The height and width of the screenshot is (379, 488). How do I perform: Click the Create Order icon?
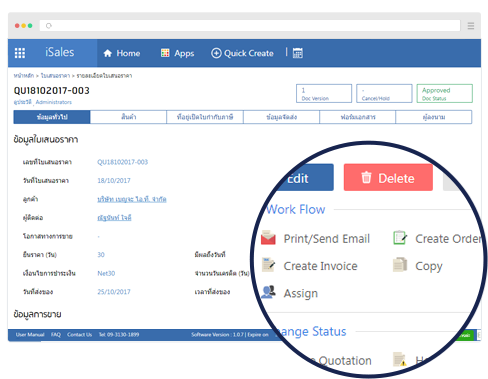(x=400, y=238)
